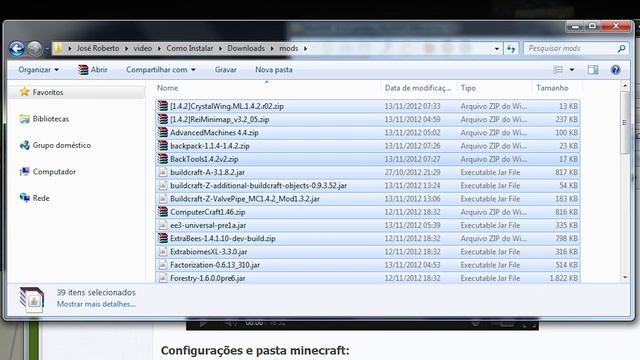Image resolution: width=640 pixels, height=360 pixels.
Task: Click the selection thumbnail in details pane
Action: click(31, 300)
